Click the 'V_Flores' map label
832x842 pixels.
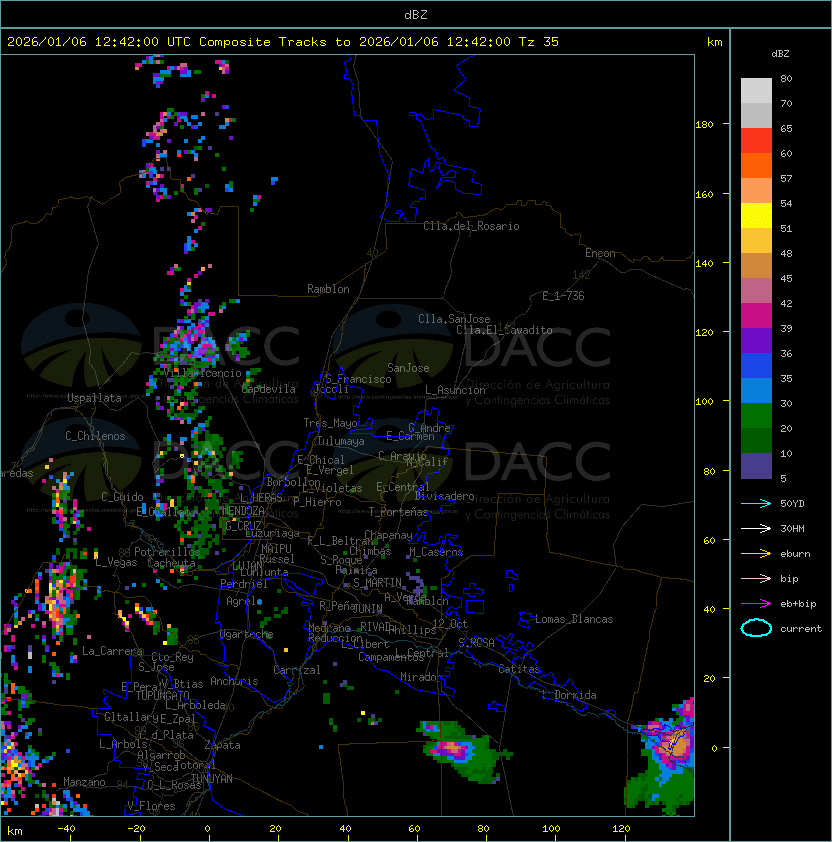(x=151, y=806)
